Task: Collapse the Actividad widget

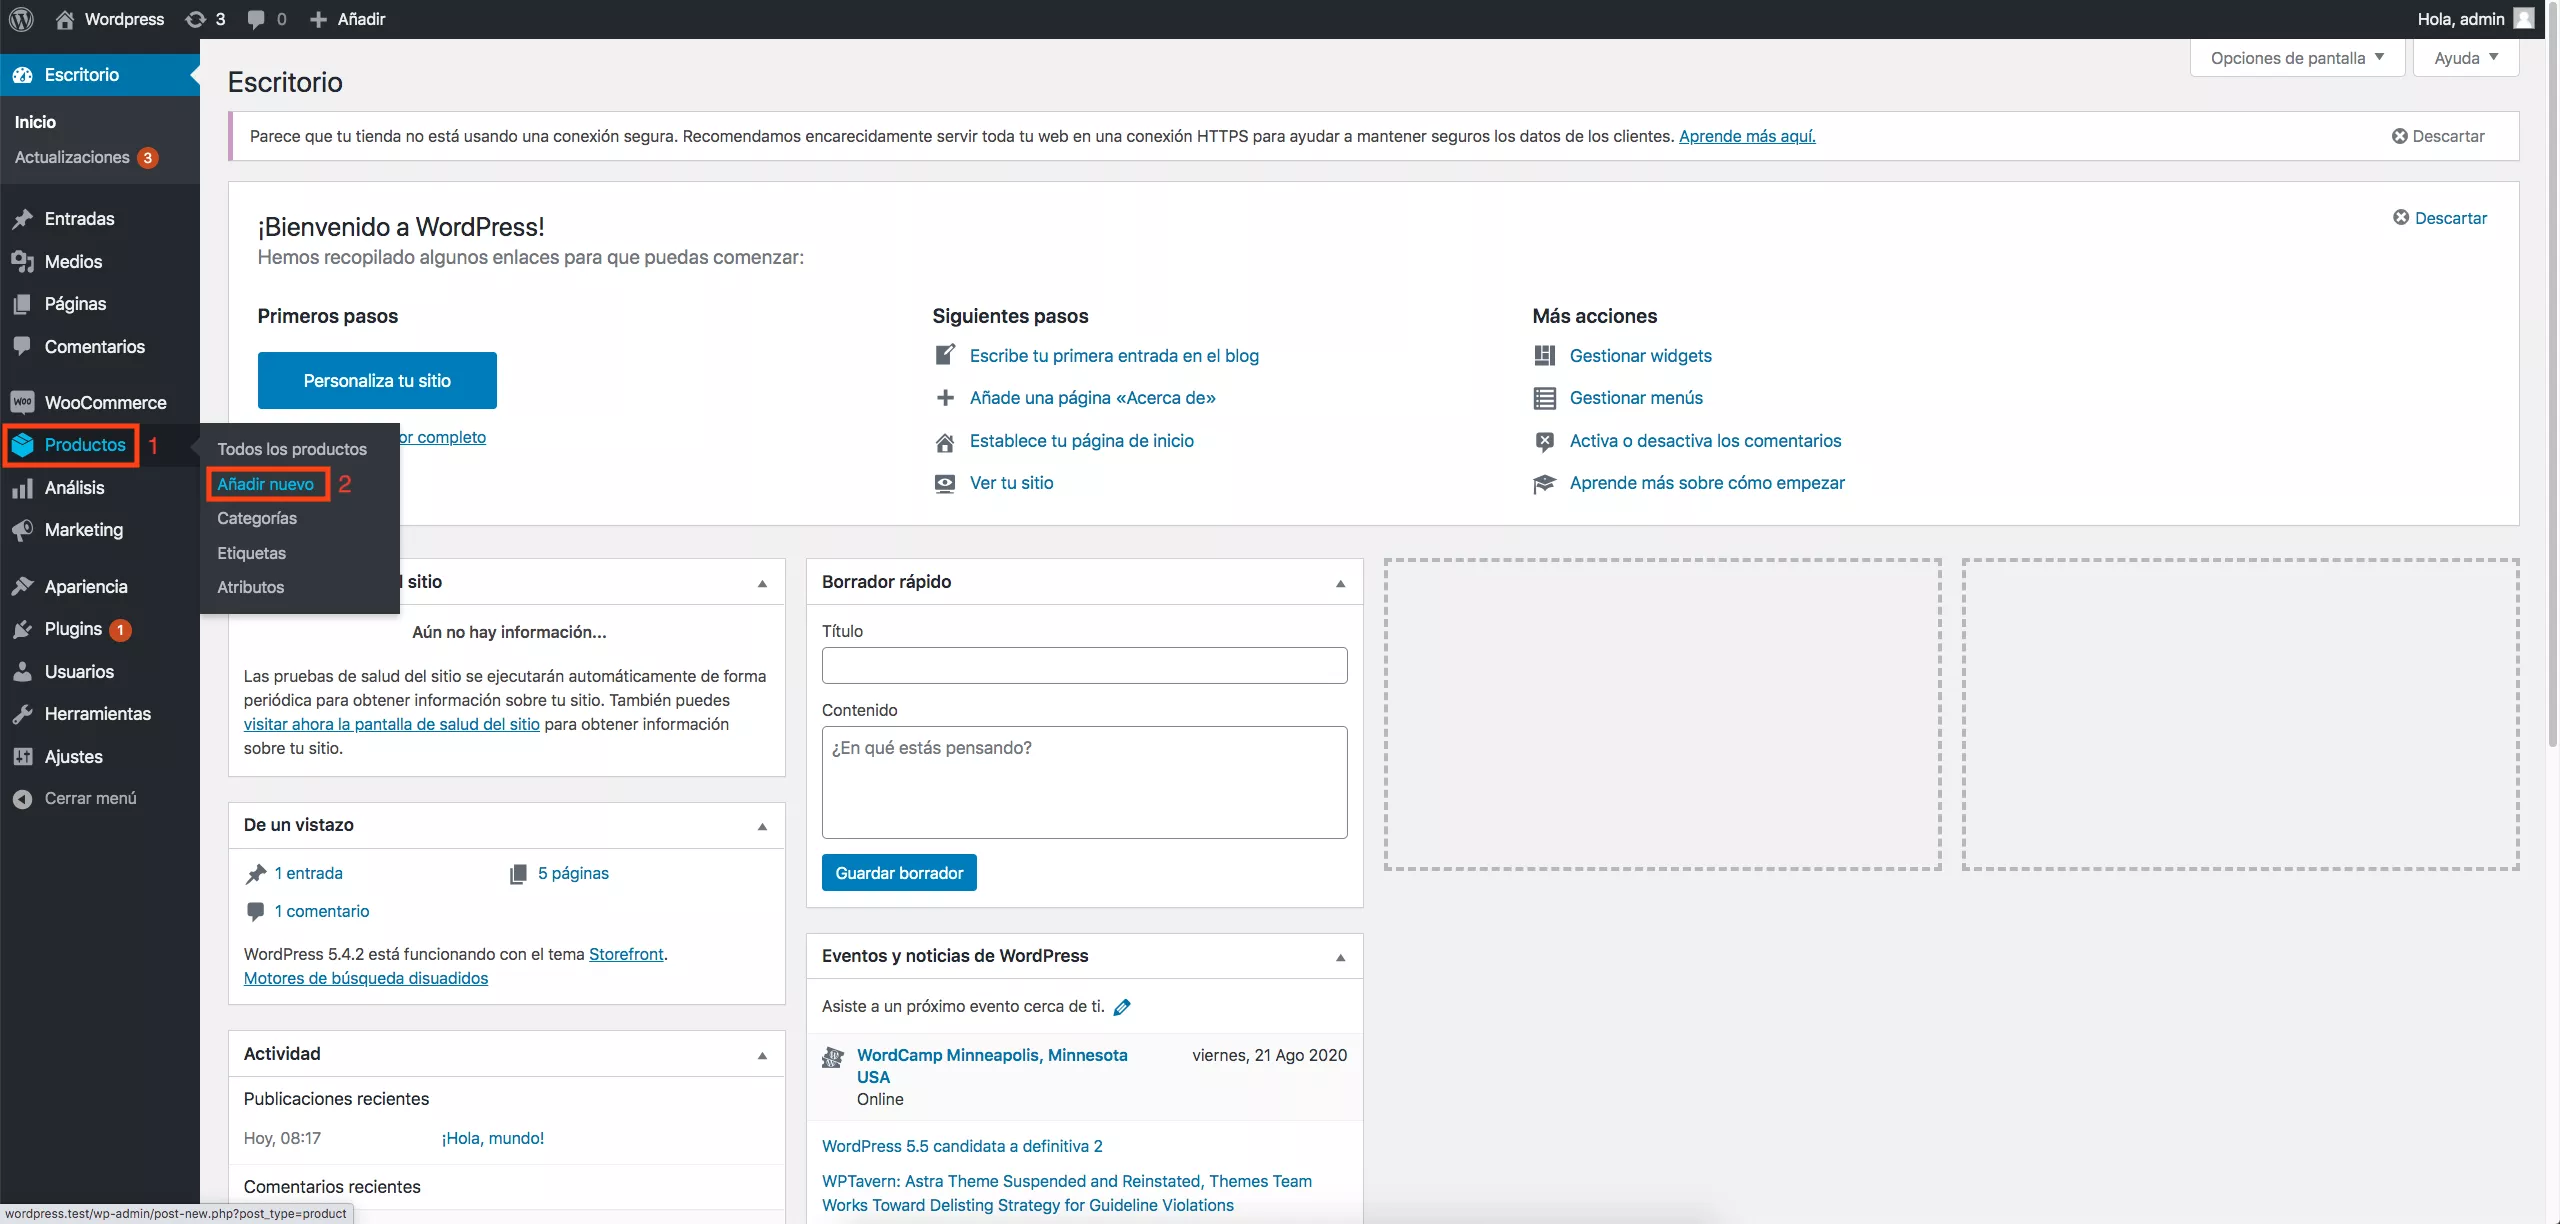Action: click(762, 1055)
